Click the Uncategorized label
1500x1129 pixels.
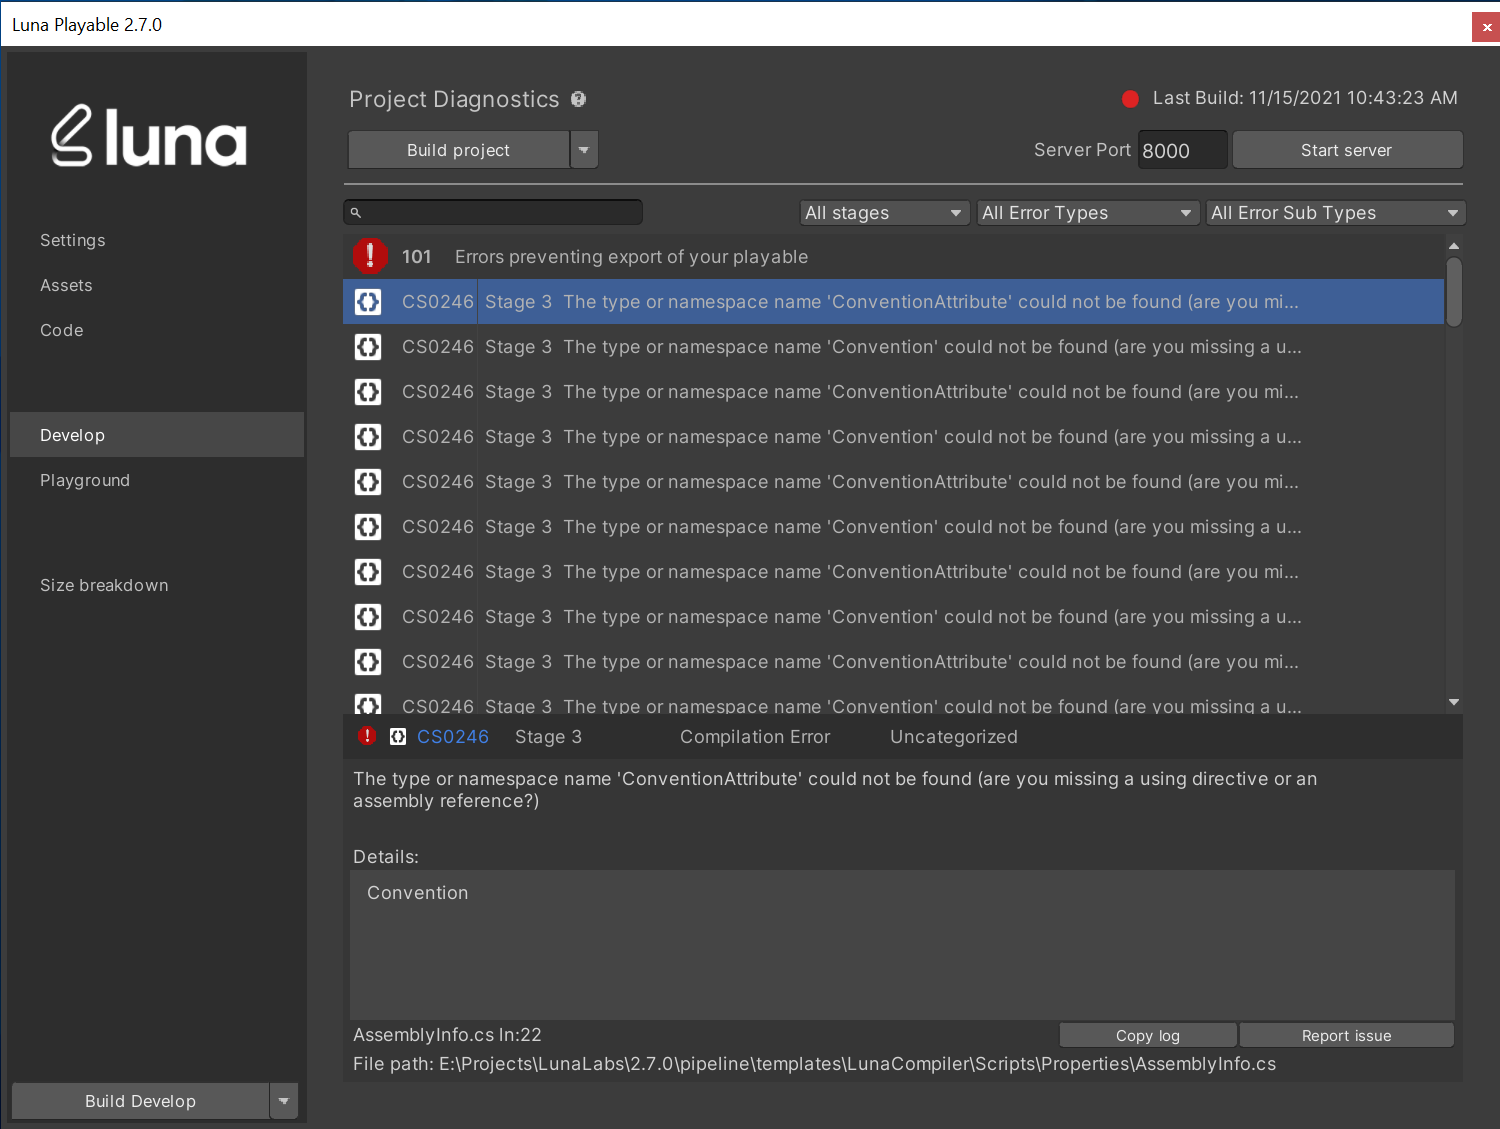tap(954, 737)
